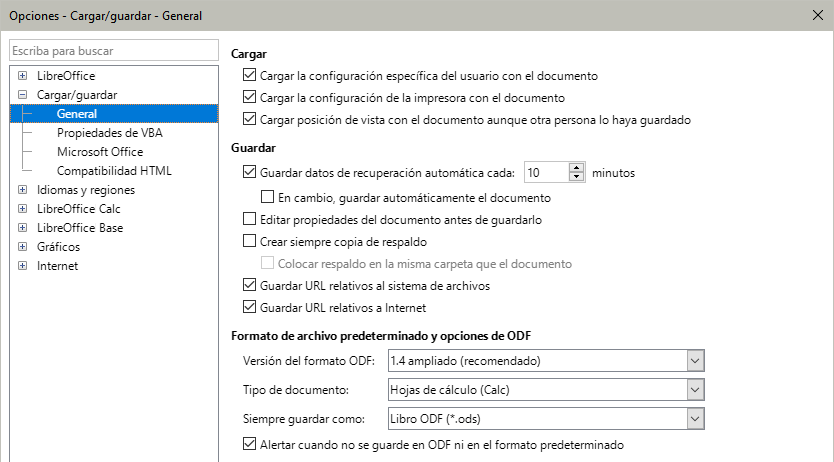Open Versión del formato ODF dropdown

[x=695, y=360]
